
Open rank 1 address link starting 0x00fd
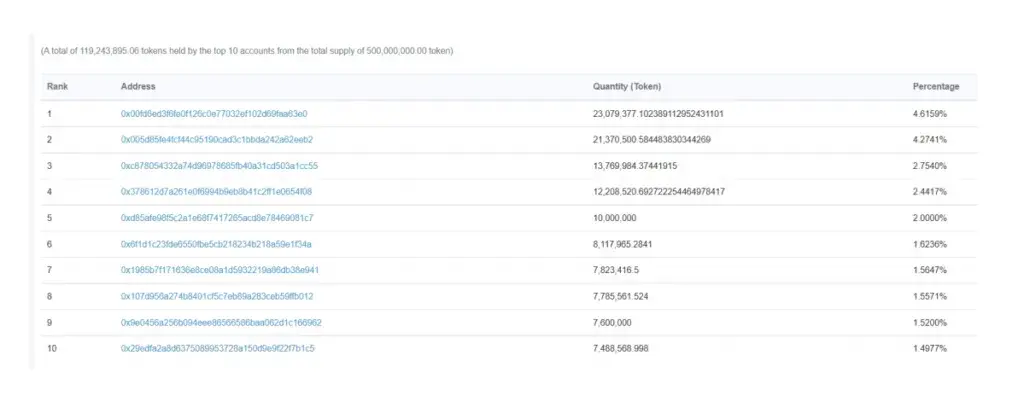click(x=214, y=114)
